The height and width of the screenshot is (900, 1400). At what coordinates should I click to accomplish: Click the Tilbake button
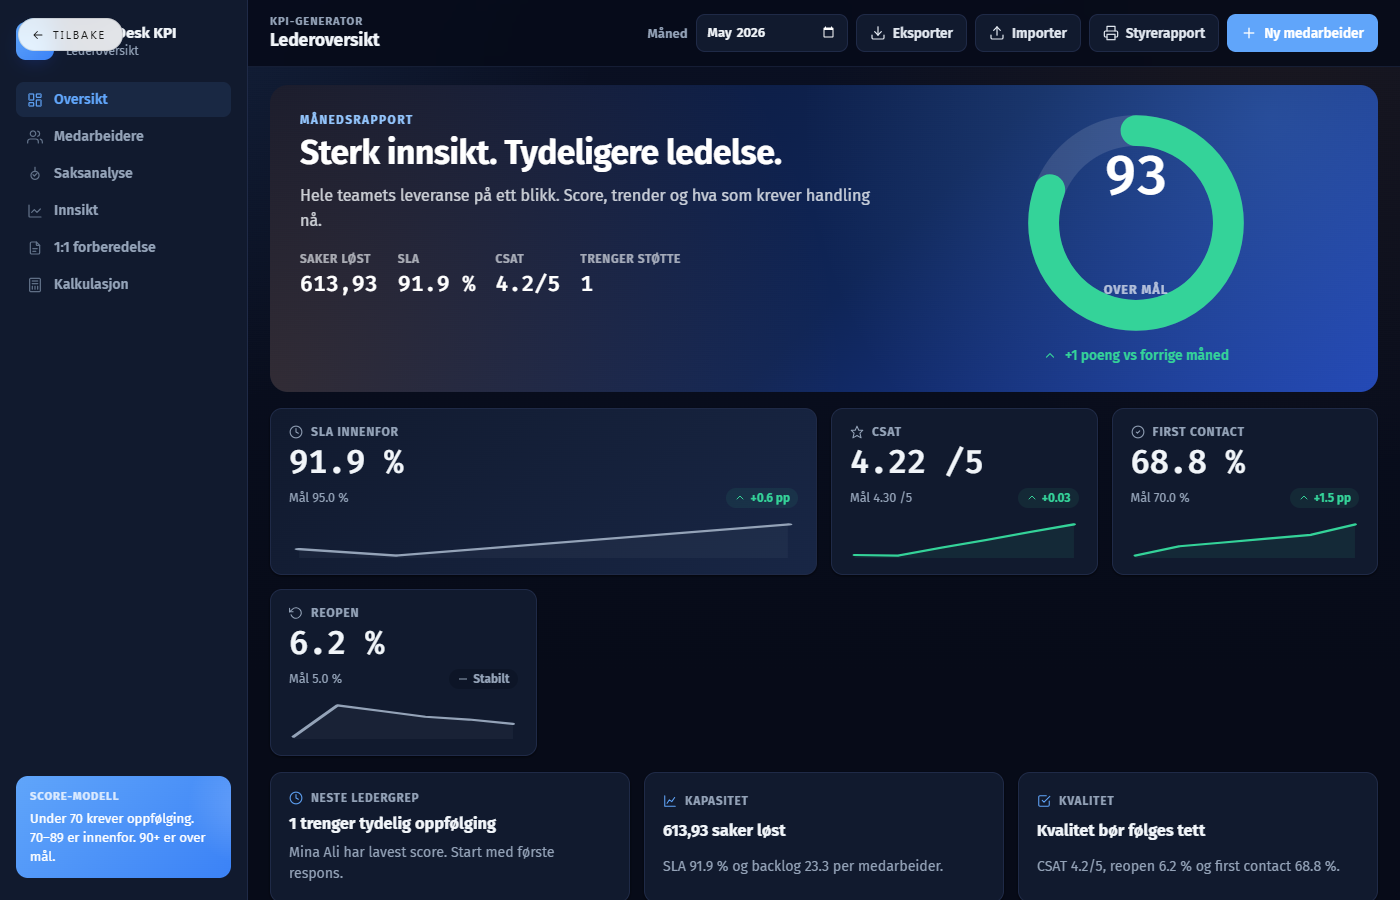click(70, 35)
